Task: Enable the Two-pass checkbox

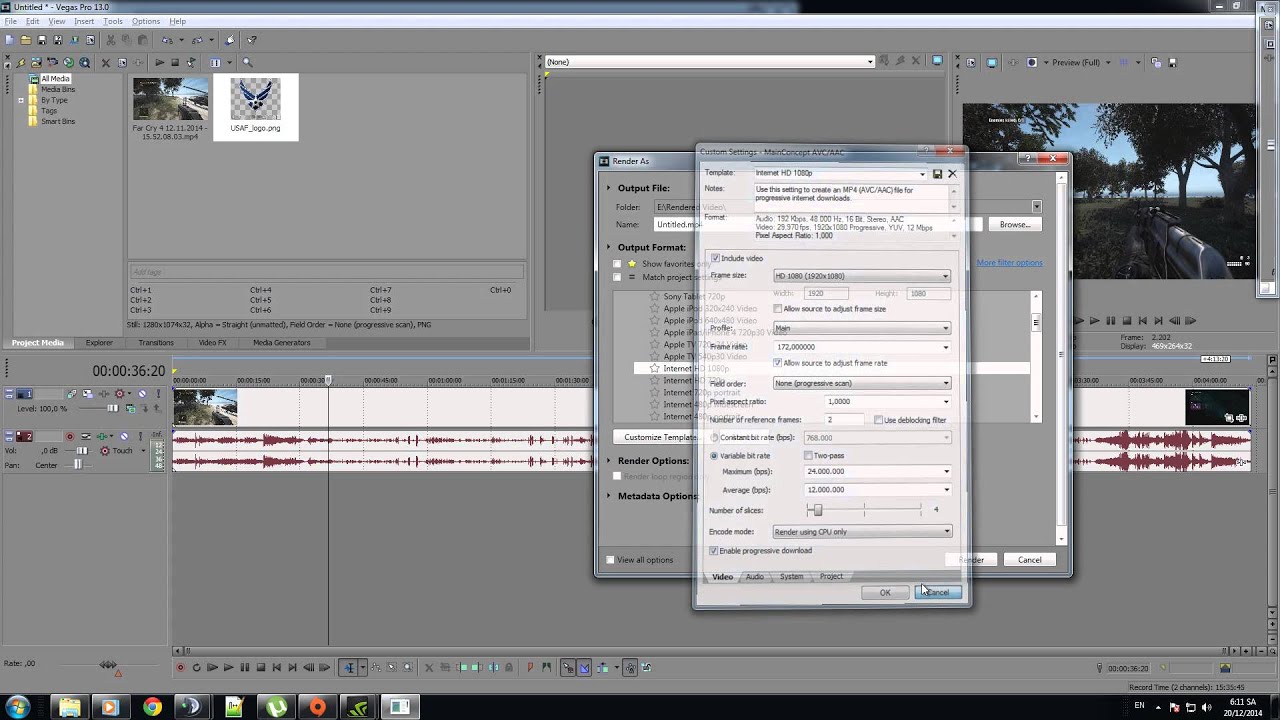Action: click(x=808, y=456)
